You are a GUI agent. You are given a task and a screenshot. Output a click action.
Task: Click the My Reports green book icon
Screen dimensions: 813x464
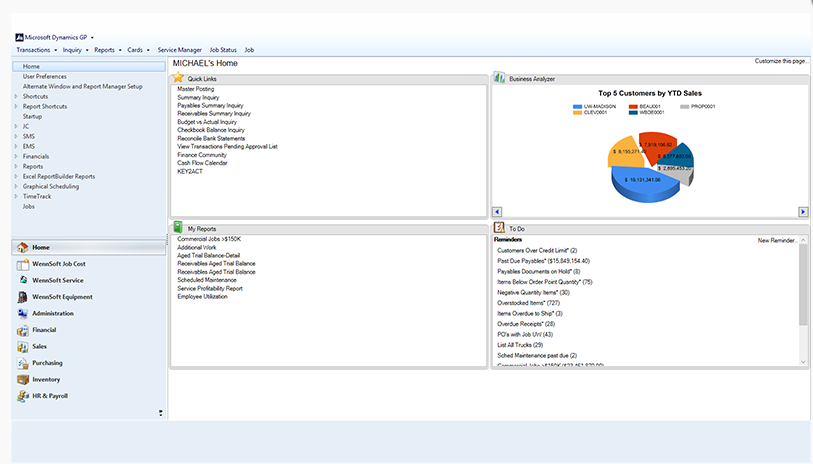178,227
